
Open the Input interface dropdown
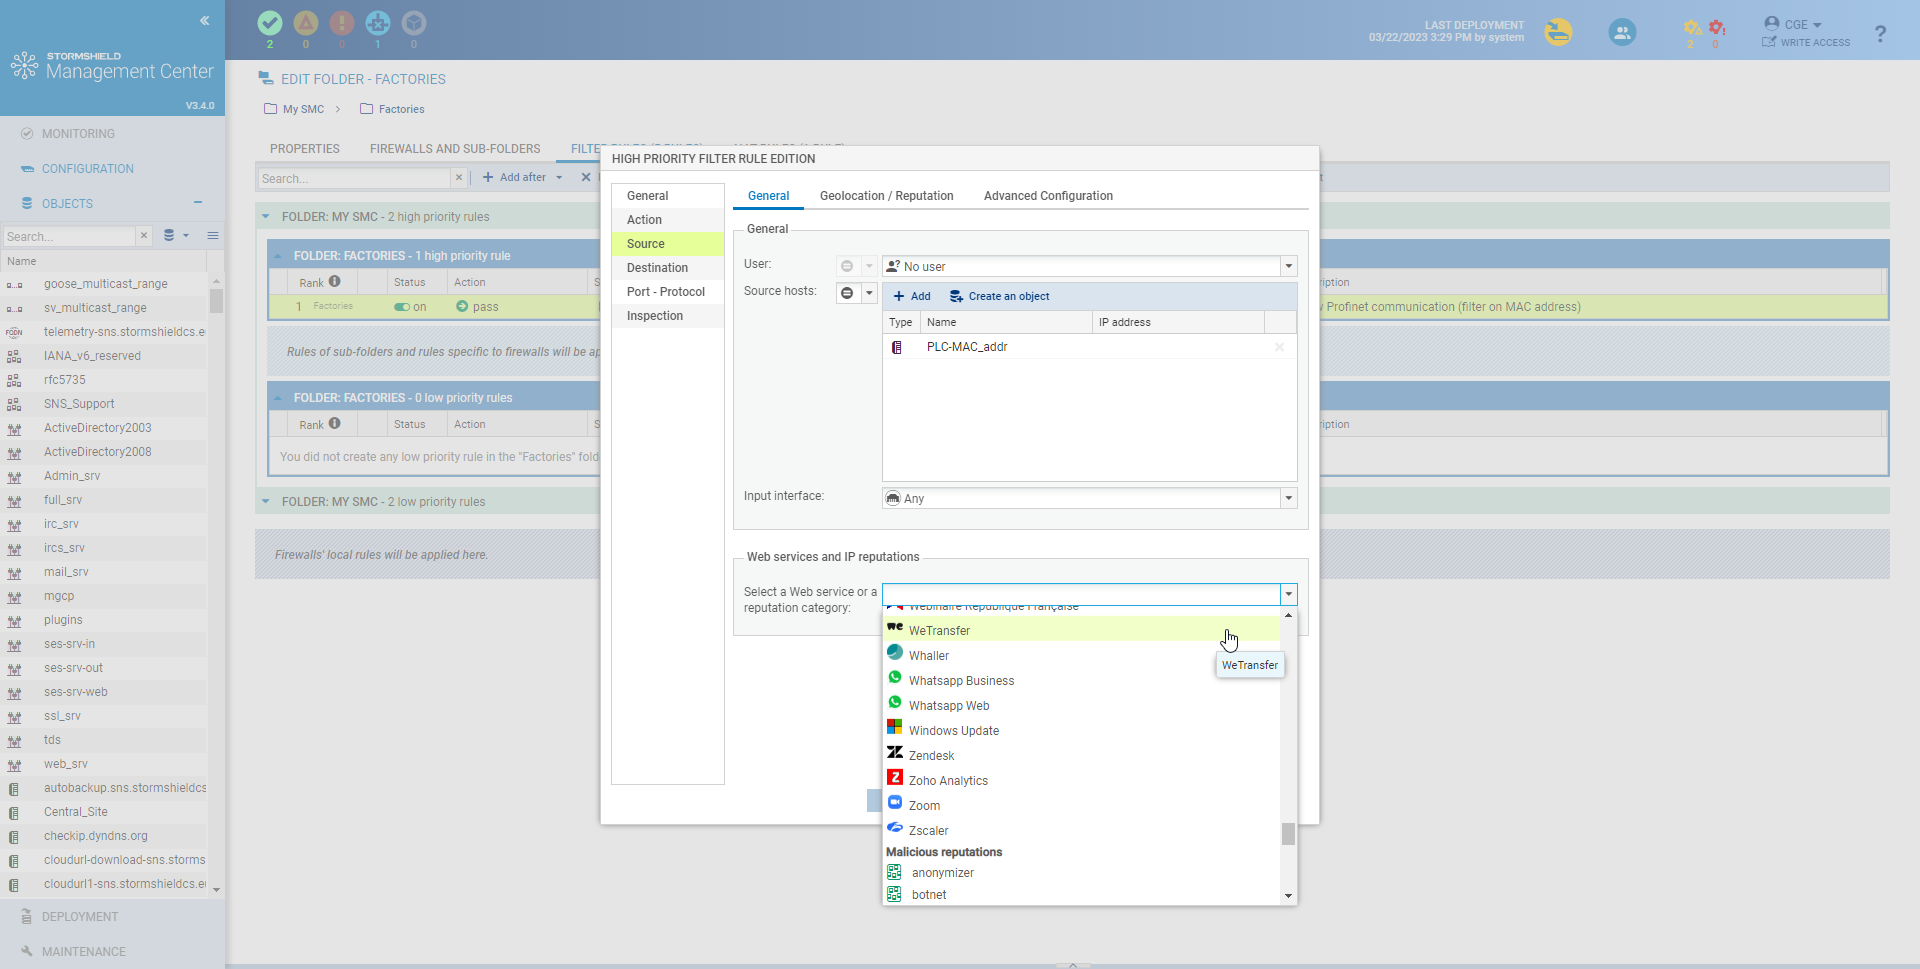(x=1289, y=498)
